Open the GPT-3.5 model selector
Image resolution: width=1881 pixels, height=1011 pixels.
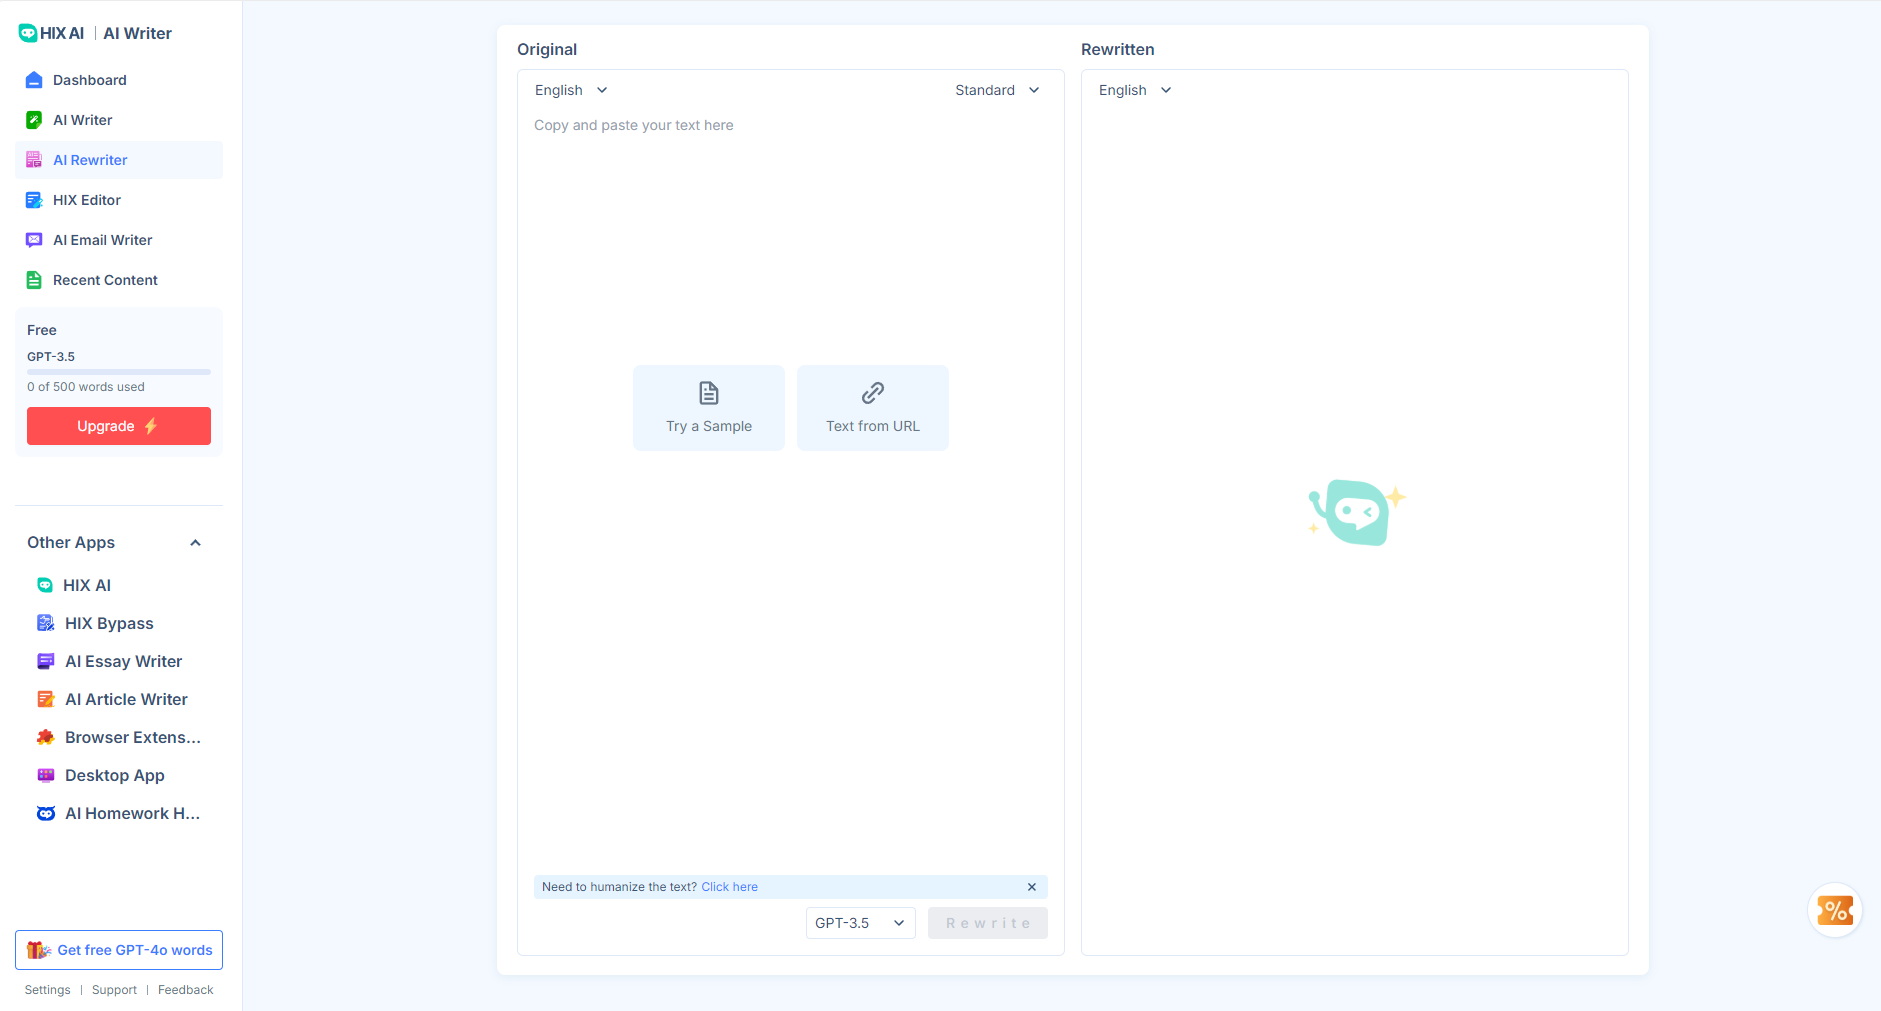pyautogui.click(x=861, y=923)
